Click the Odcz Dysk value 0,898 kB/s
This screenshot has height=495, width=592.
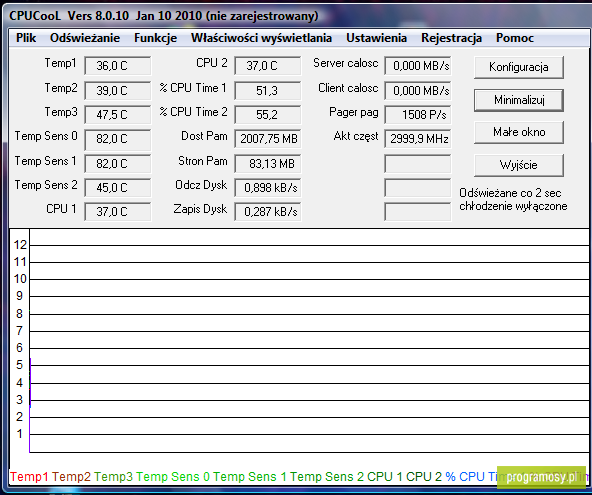268,188
